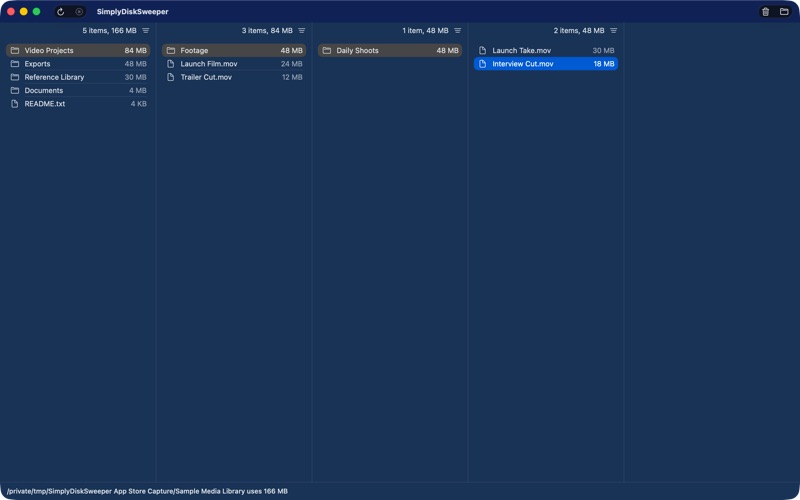
Task: Click the SimplyDiskSweeper window title
Action: pos(133,12)
